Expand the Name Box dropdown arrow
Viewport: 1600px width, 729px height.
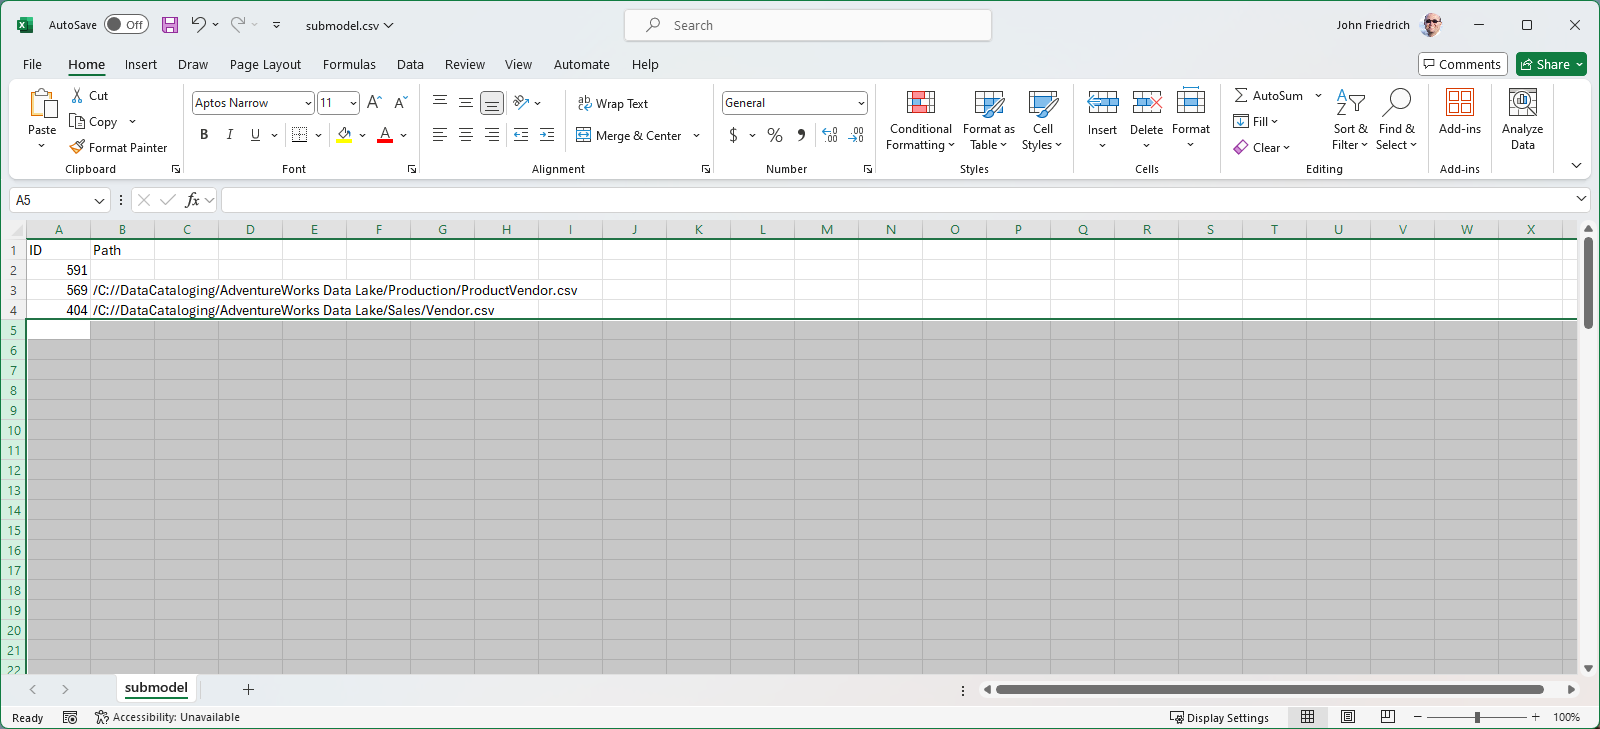[99, 201]
